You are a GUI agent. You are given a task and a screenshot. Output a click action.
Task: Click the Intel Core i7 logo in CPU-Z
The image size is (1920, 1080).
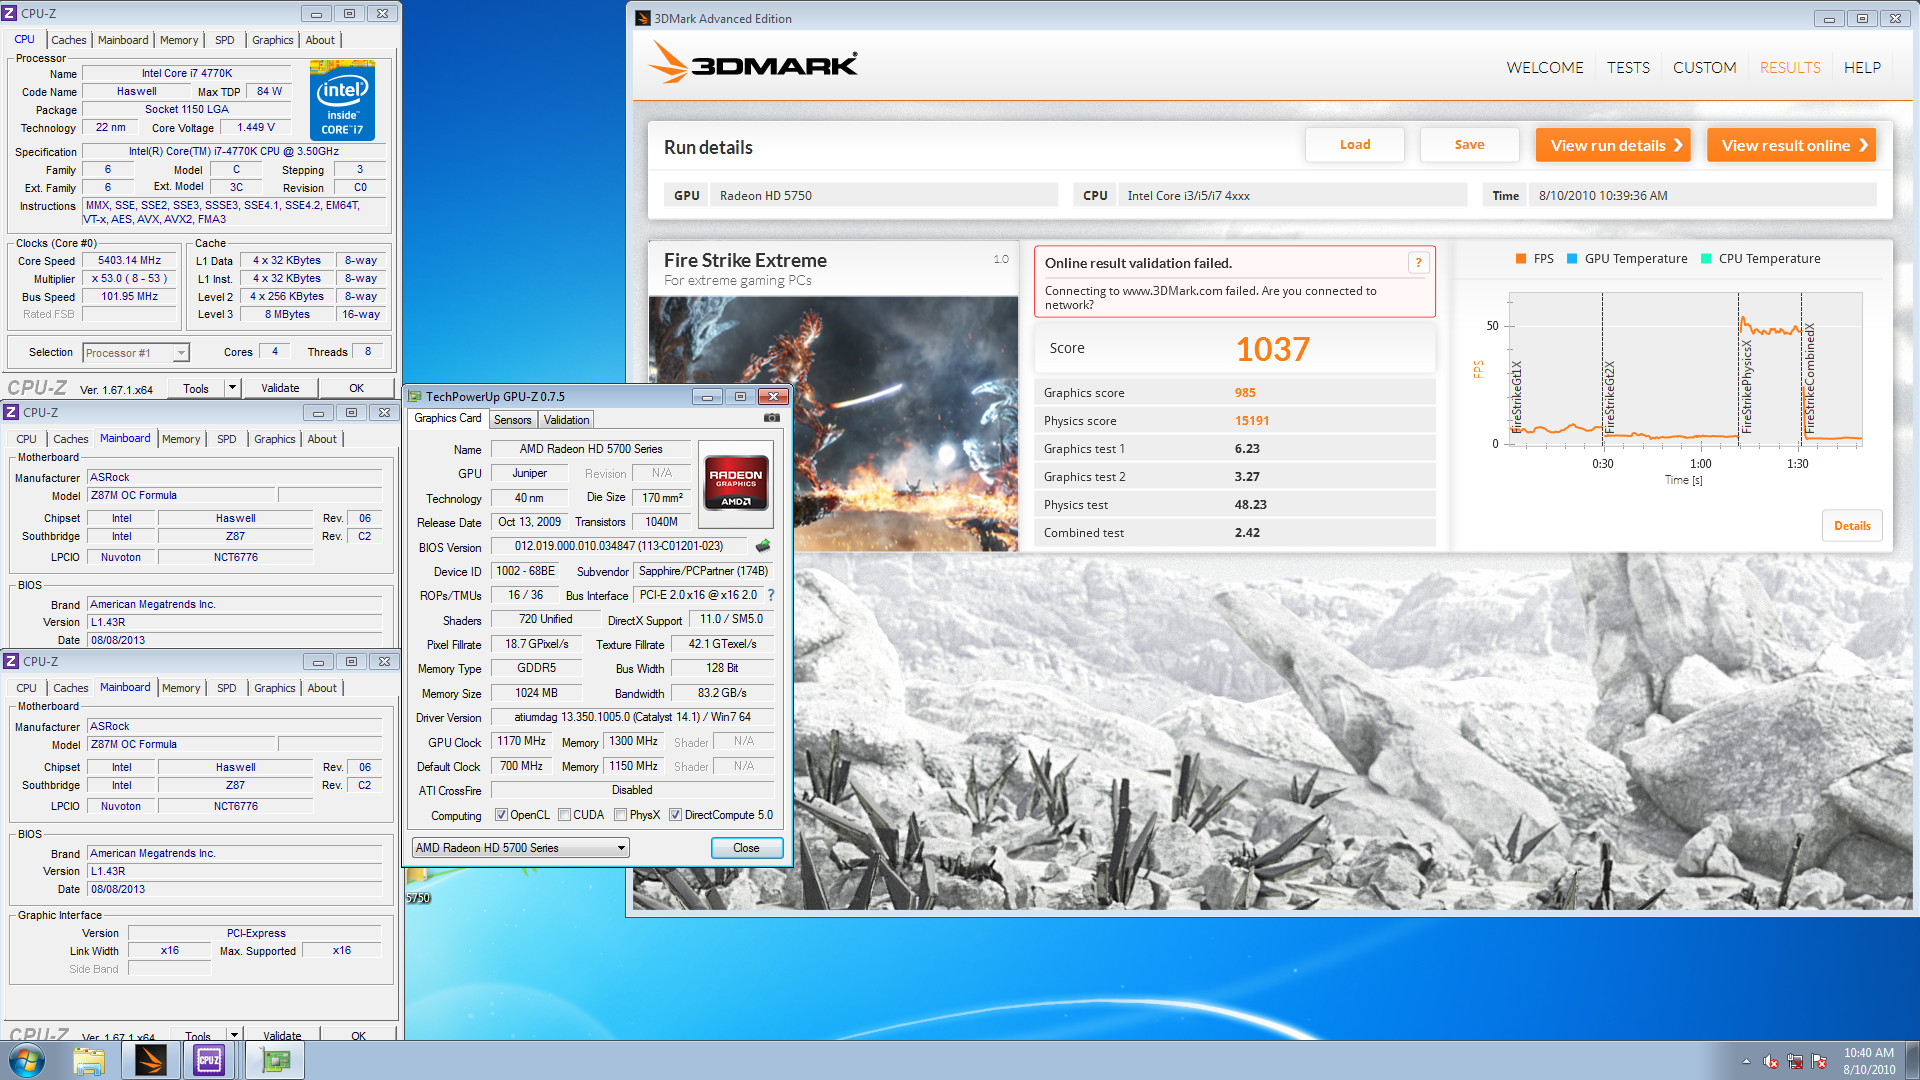pyautogui.click(x=342, y=100)
